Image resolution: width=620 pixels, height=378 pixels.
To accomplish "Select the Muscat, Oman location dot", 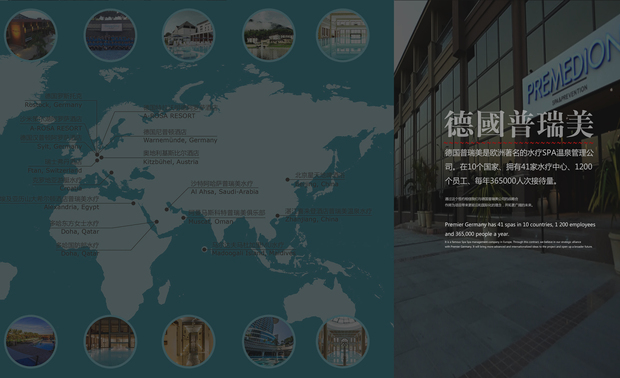I will click(x=183, y=218).
